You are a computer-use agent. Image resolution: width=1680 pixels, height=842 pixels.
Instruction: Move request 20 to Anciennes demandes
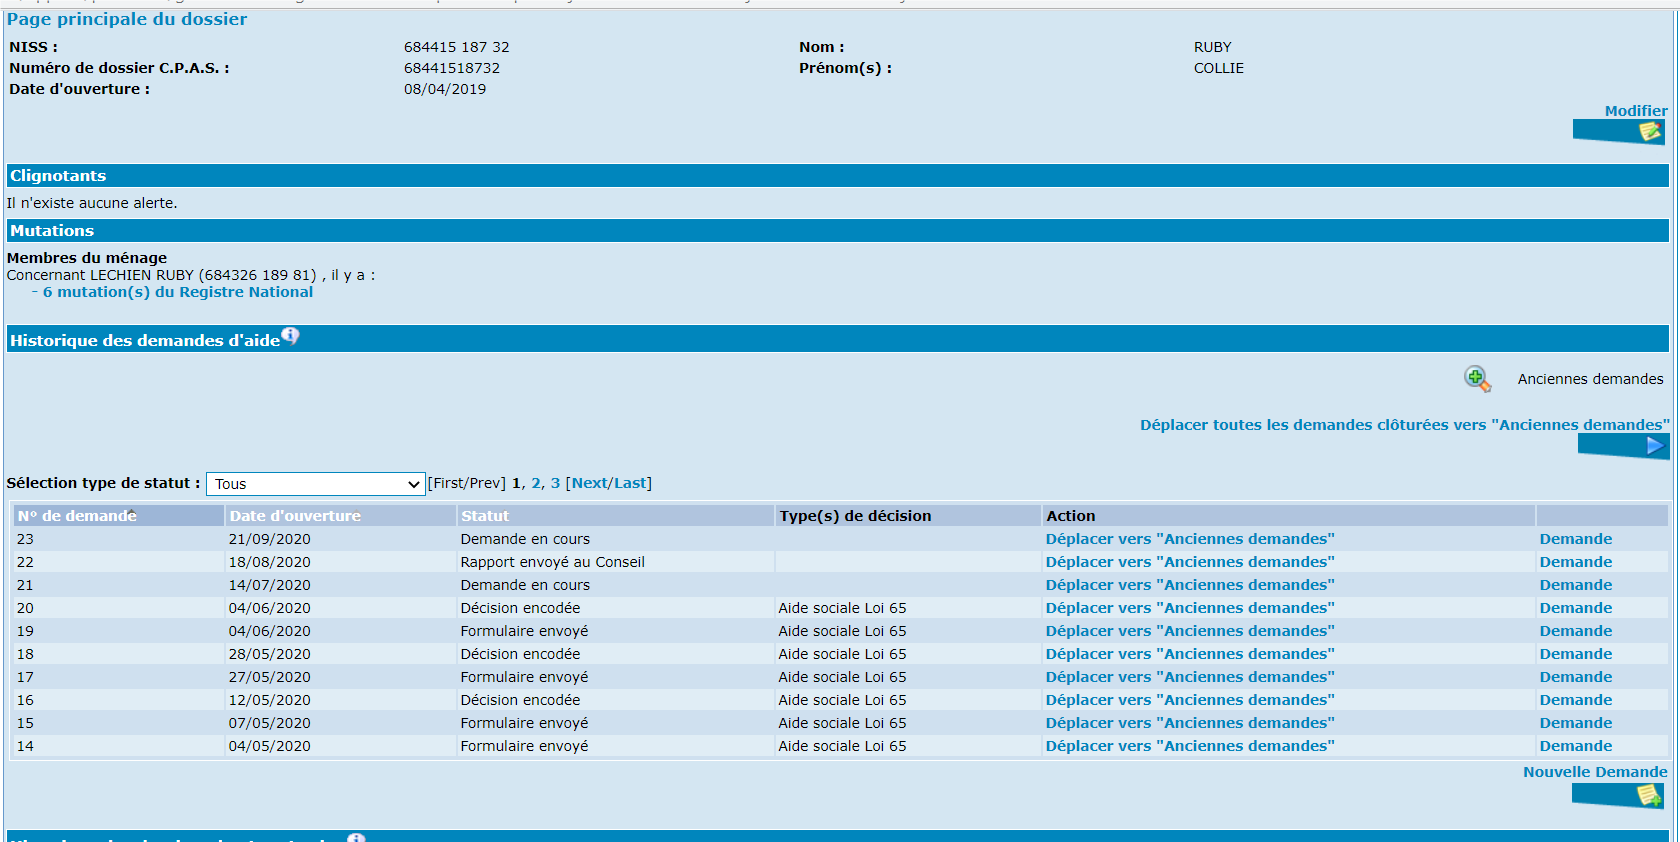(x=1190, y=608)
